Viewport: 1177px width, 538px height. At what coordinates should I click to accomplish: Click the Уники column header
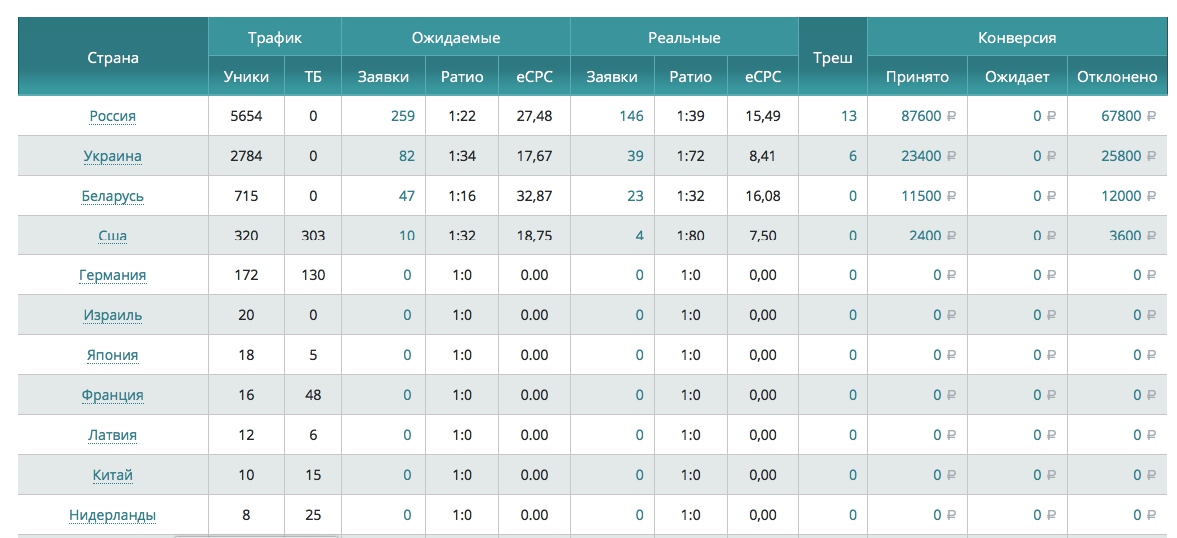click(246, 77)
